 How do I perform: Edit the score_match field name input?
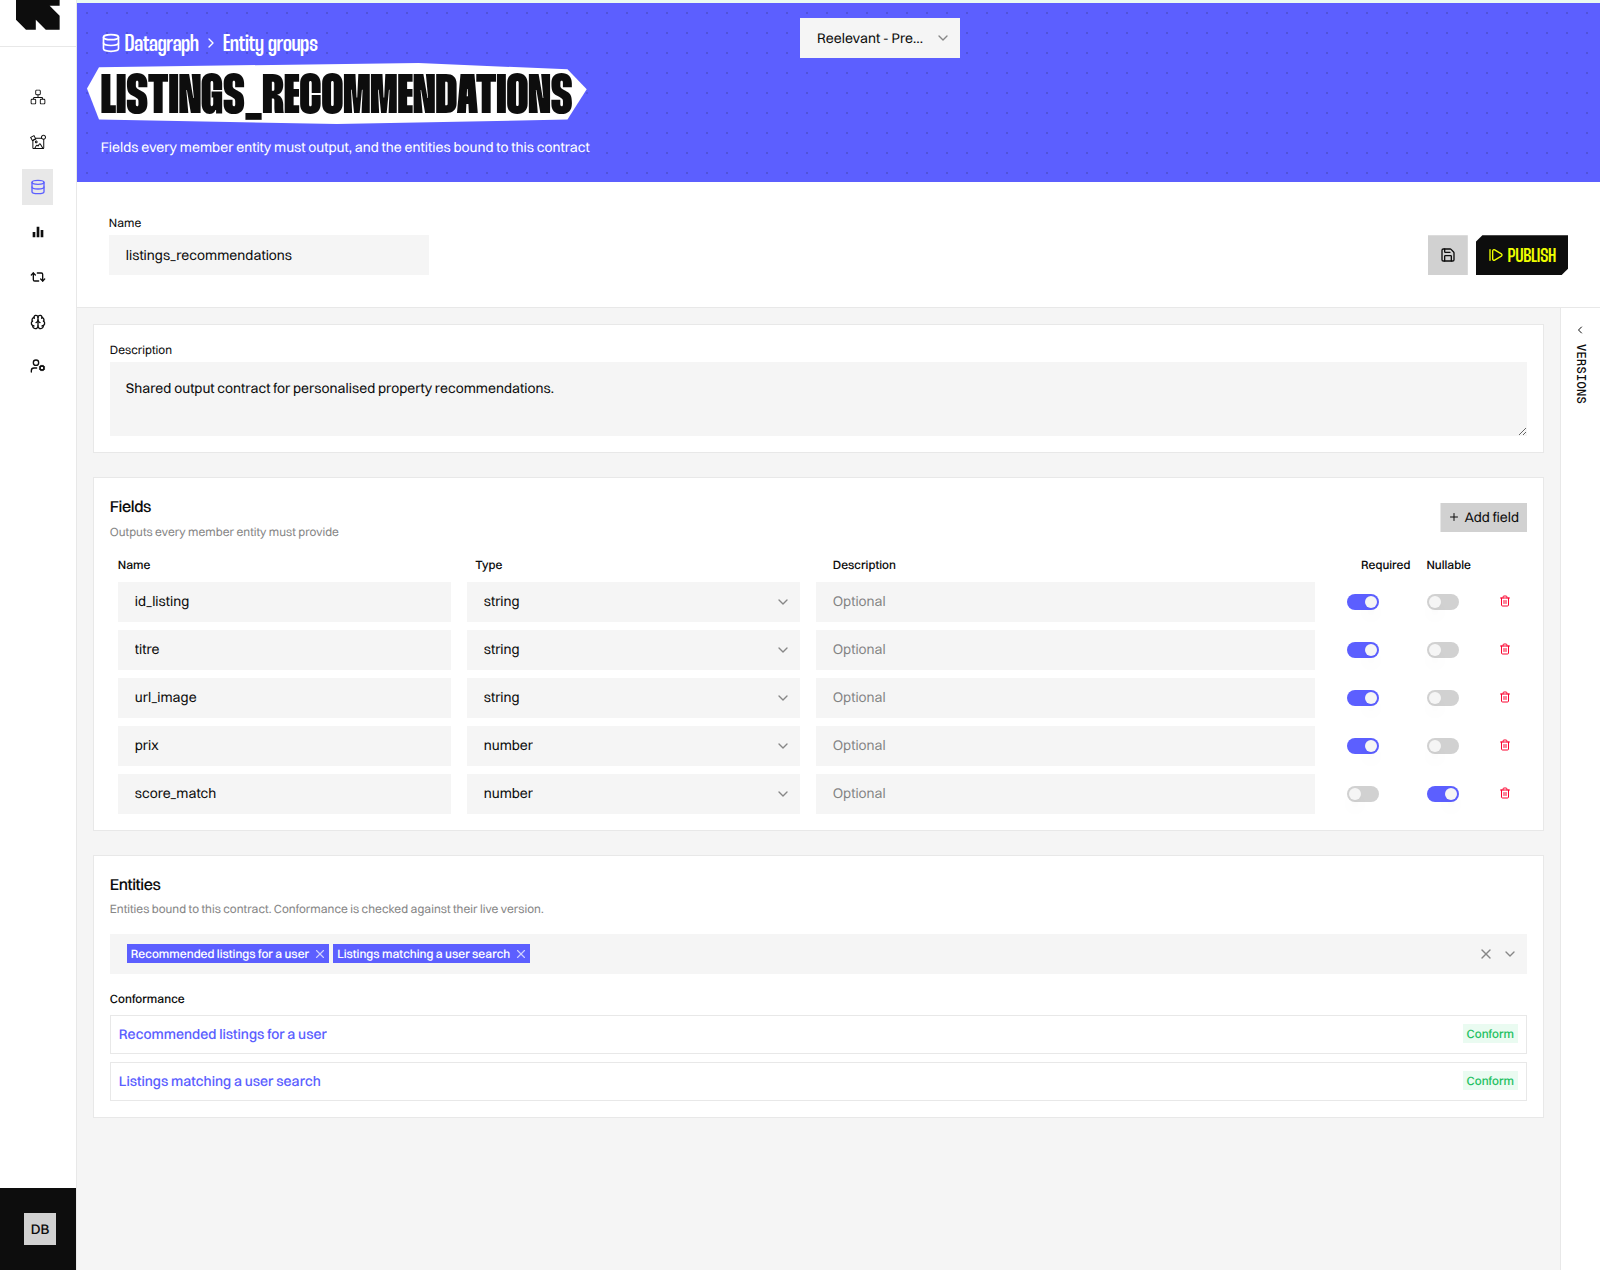coord(284,794)
